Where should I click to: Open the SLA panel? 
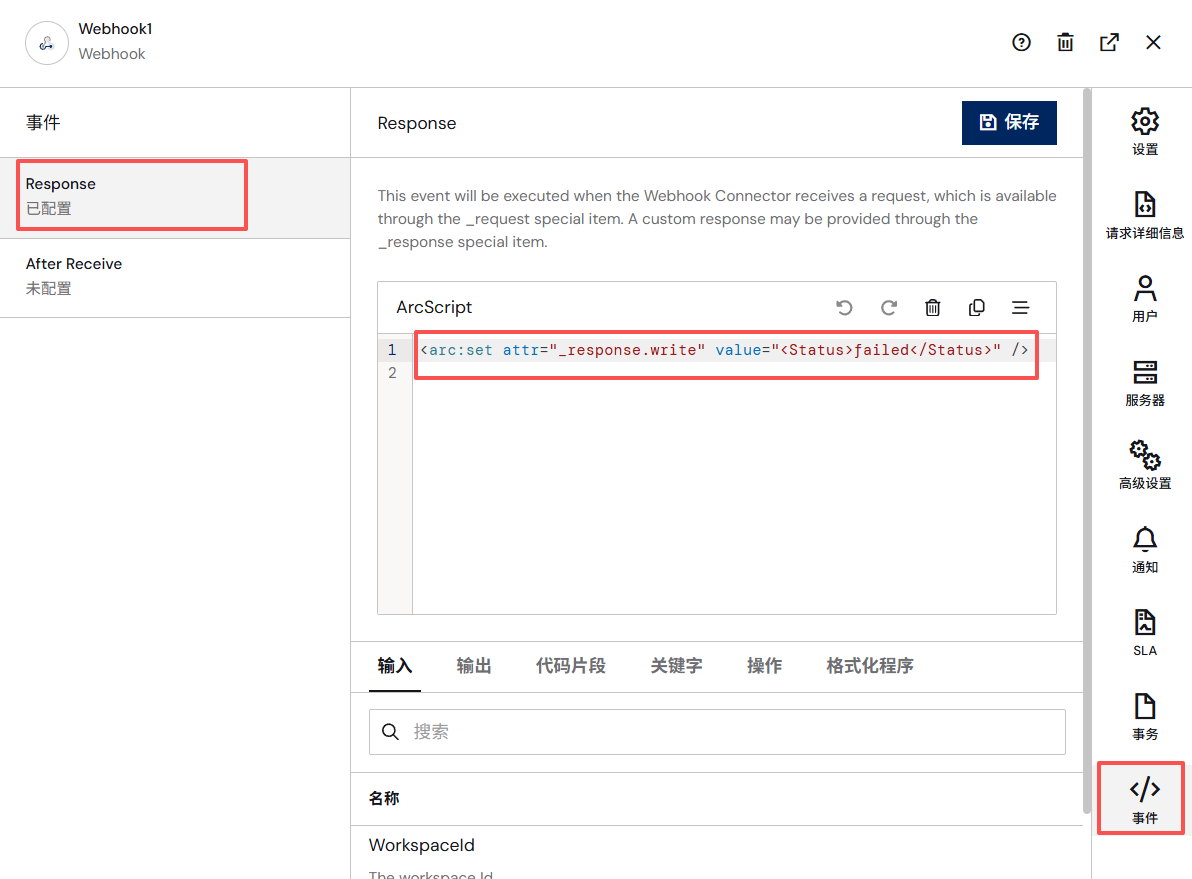pos(1144,633)
